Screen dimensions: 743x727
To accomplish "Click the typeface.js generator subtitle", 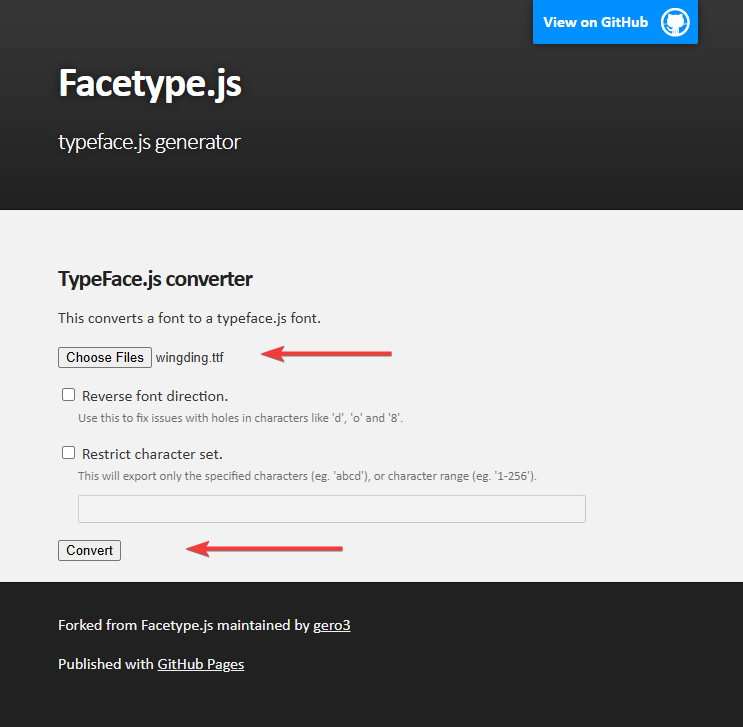I will tap(149, 142).
